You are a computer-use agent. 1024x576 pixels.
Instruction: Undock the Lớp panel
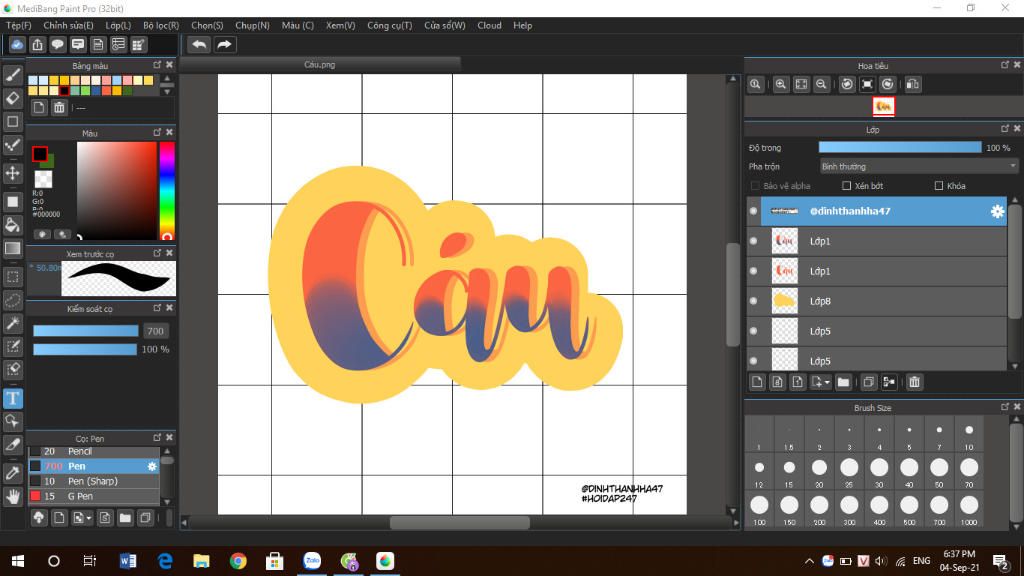point(1005,129)
